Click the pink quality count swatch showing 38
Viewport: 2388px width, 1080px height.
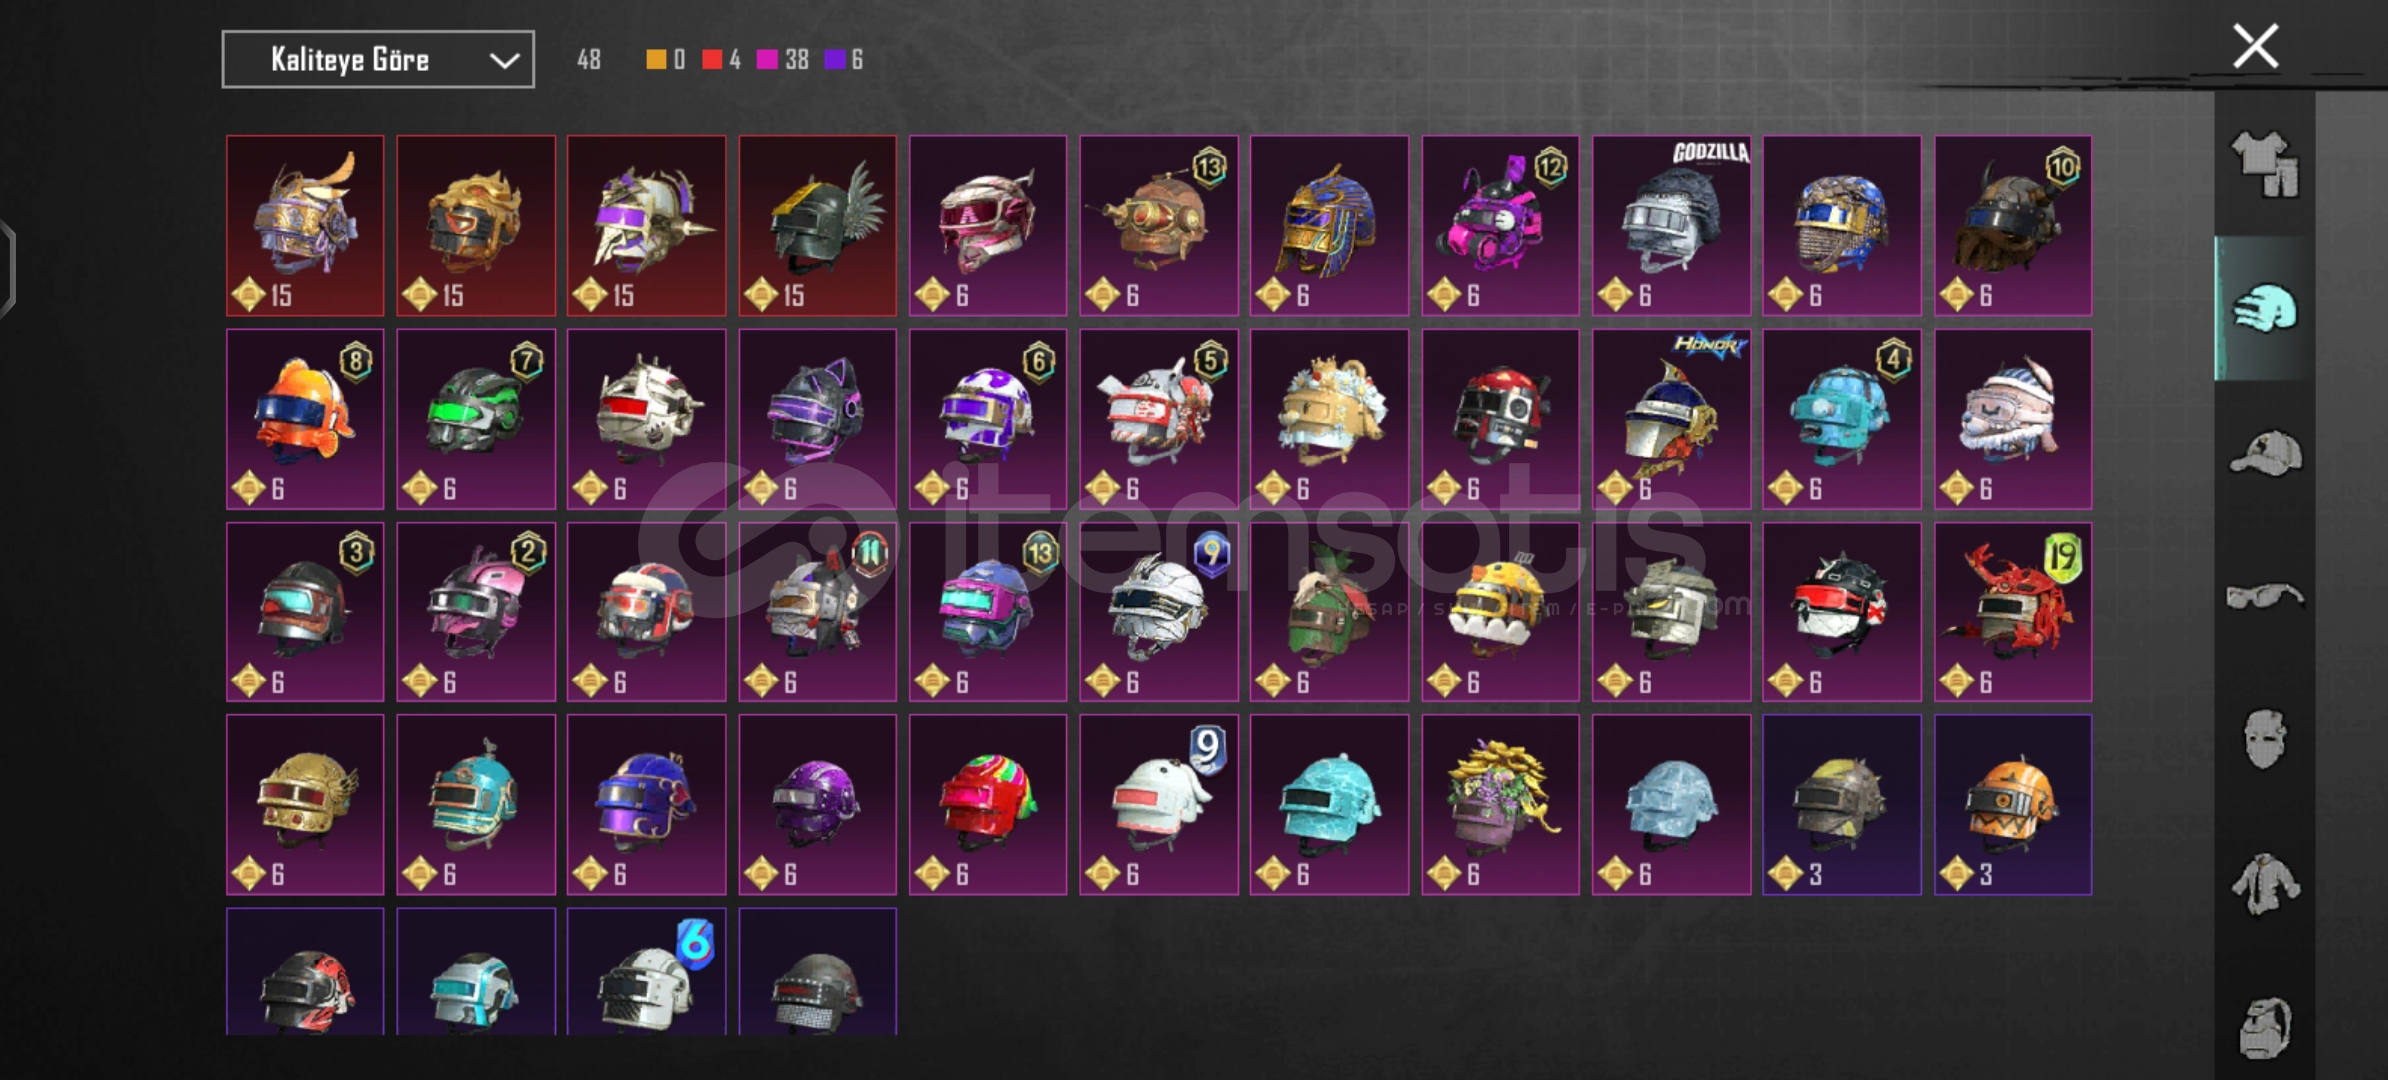point(767,60)
